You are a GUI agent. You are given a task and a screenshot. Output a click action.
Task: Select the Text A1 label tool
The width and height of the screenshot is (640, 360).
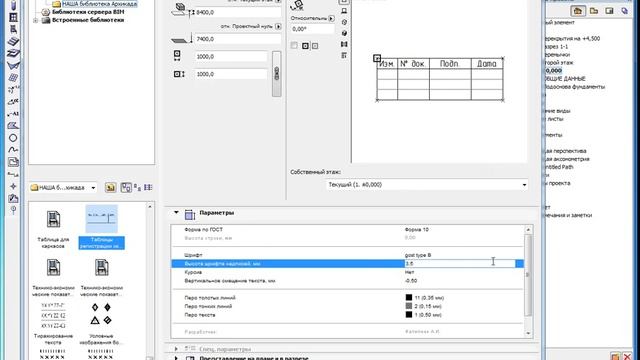pos(13,113)
